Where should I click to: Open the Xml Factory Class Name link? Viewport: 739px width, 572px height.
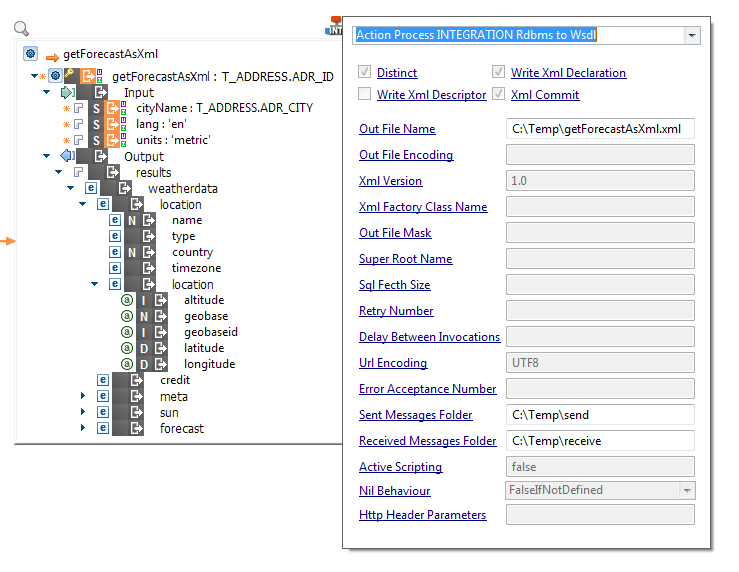tap(423, 207)
